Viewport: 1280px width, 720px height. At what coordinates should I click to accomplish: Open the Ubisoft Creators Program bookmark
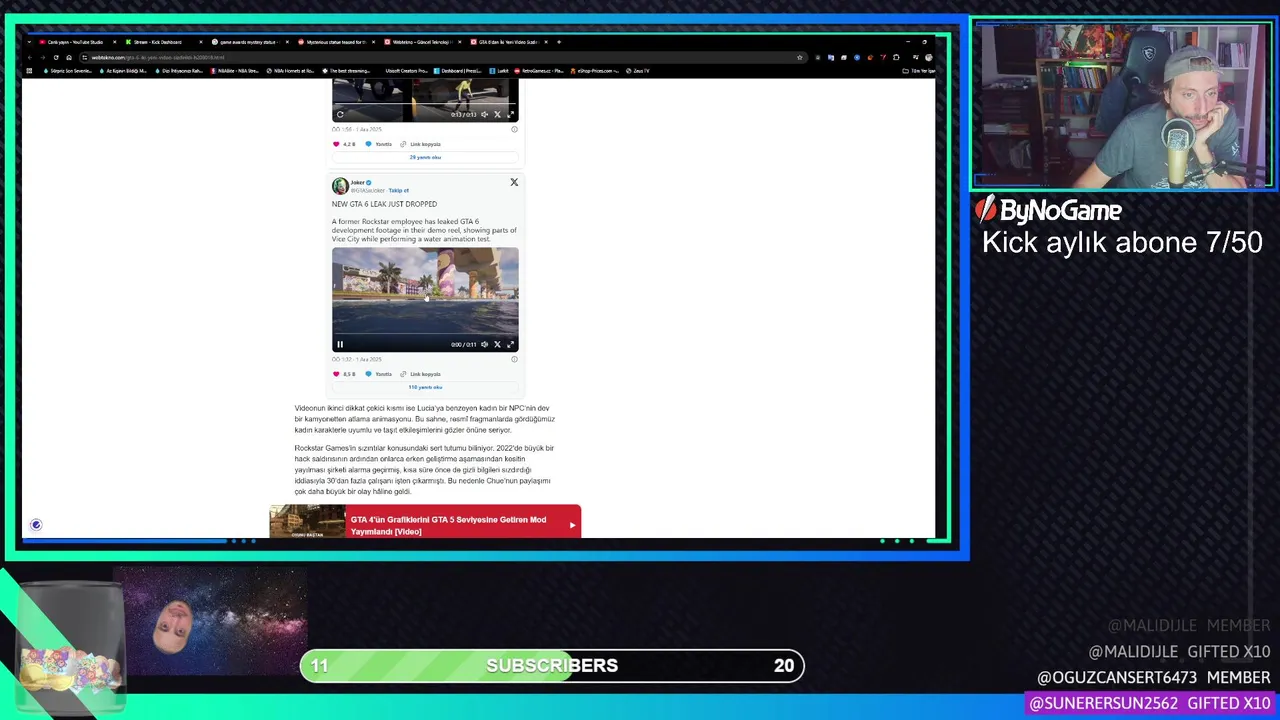tap(405, 71)
